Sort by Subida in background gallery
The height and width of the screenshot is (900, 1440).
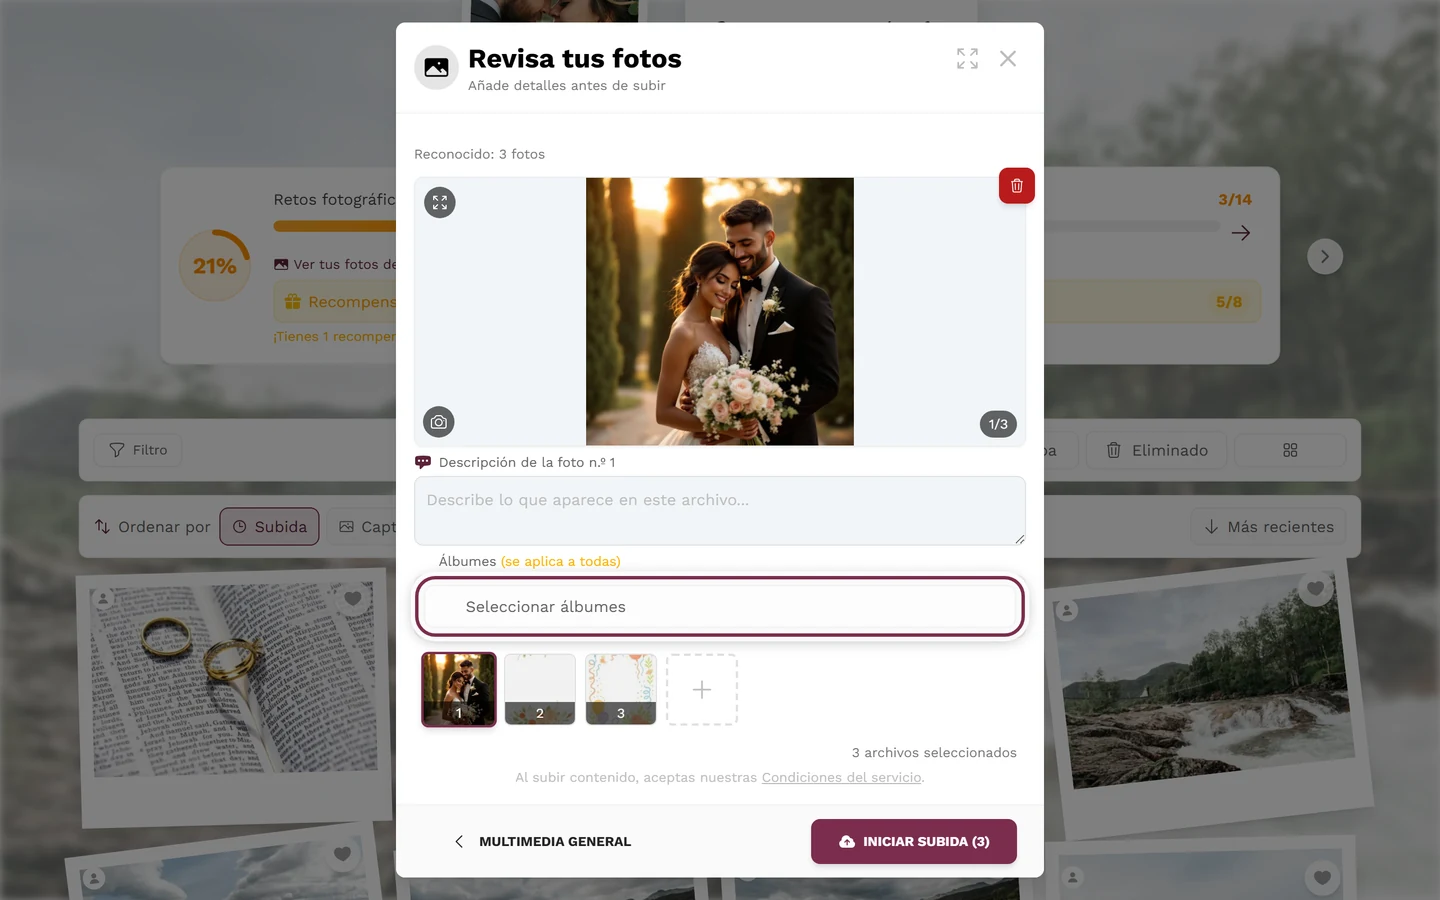pyautogui.click(x=269, y=527)
